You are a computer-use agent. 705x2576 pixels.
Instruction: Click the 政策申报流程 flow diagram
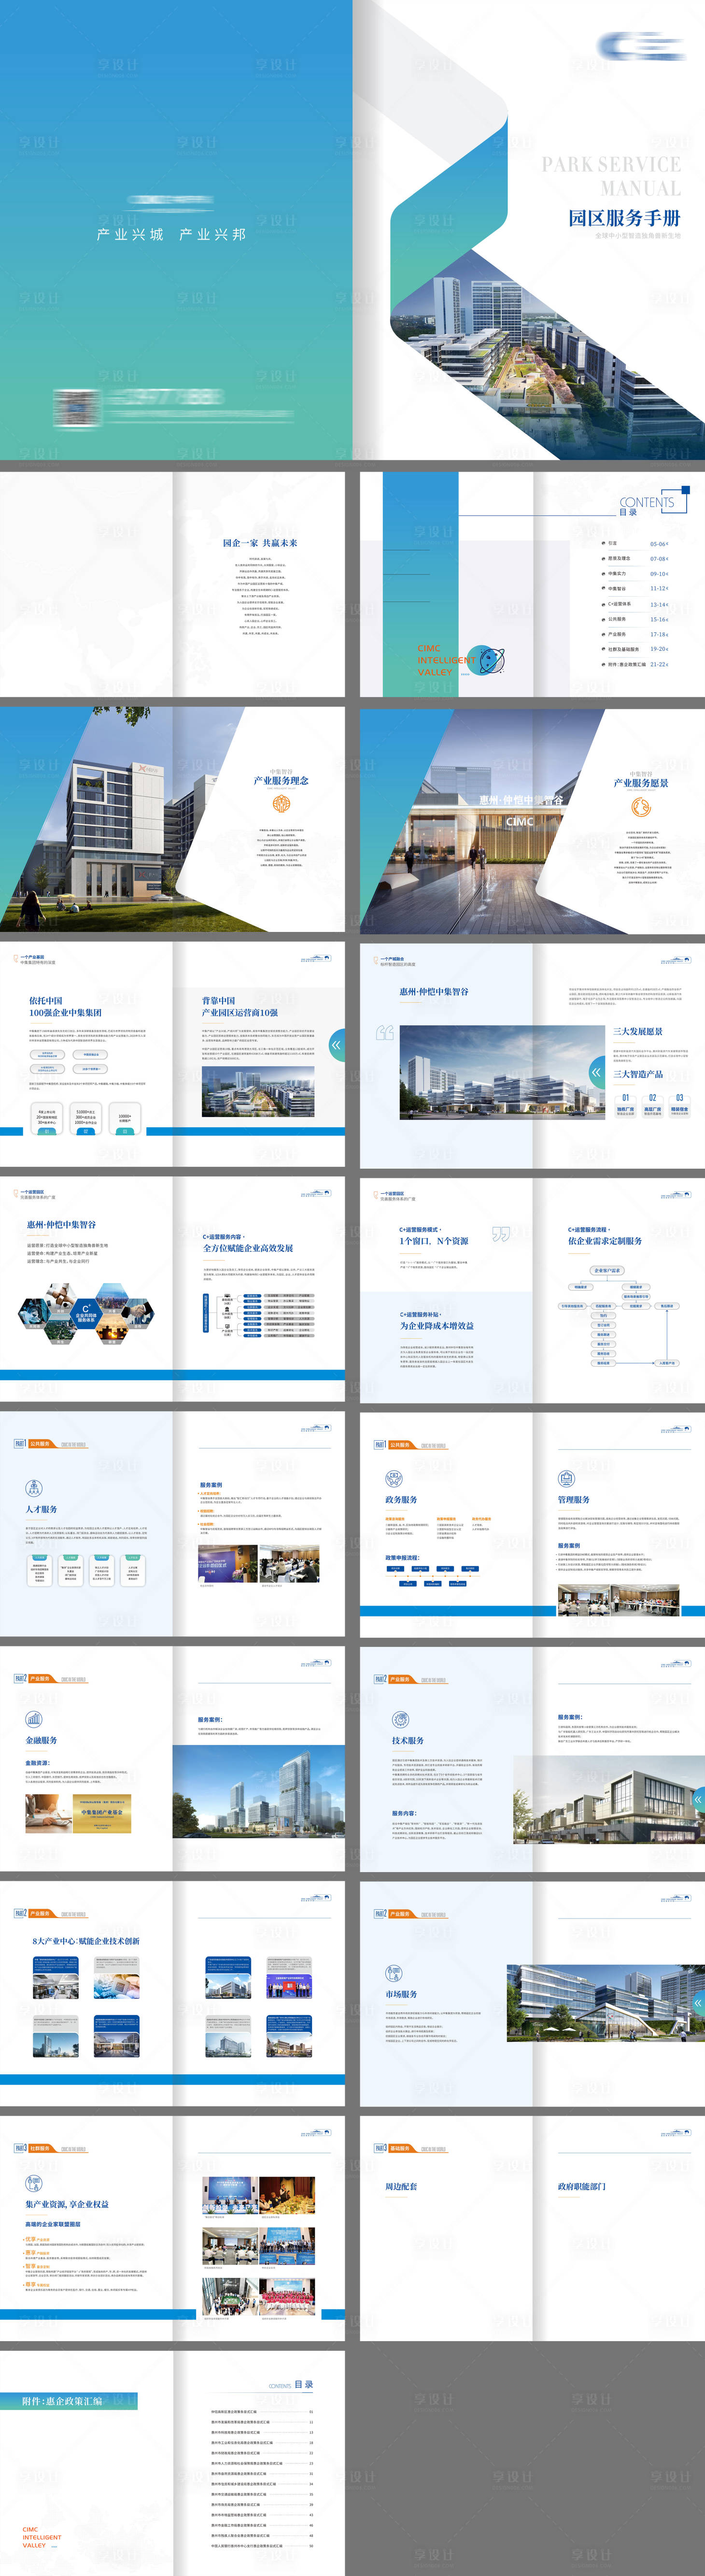point(432,1575)
